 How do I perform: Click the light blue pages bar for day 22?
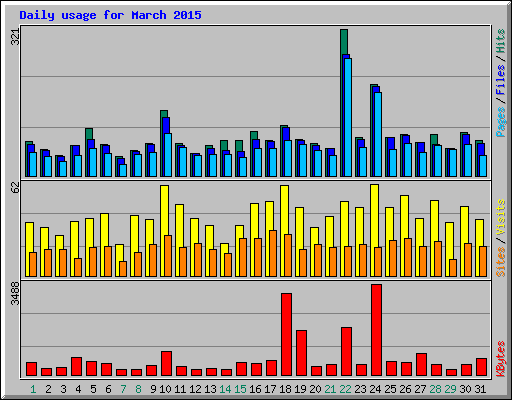tap(348, 117)
